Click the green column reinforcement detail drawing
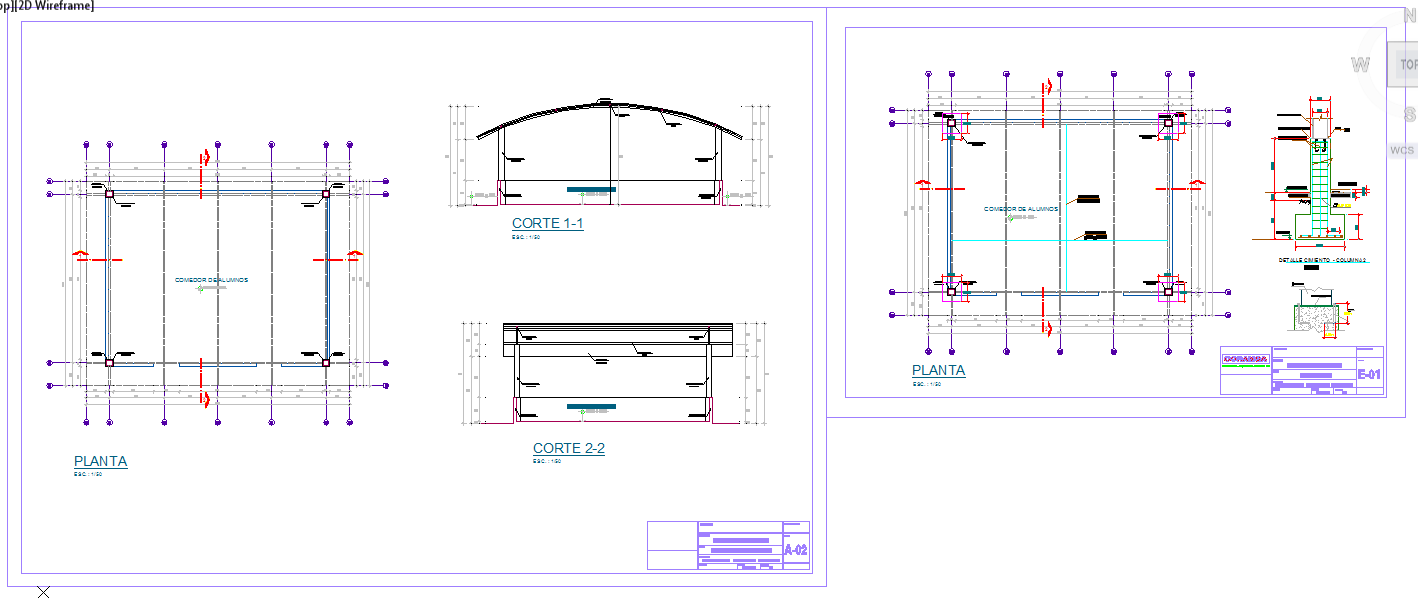Image resolution: width=1418 pixels, height=598 pixels. 1320,180
